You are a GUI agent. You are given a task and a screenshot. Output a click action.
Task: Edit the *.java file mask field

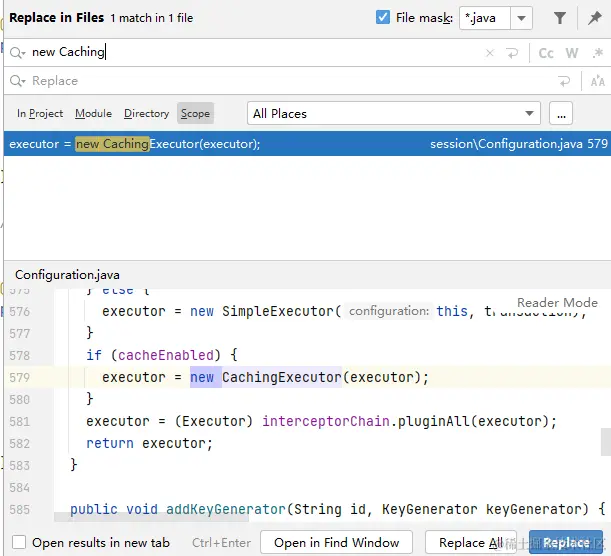point(485,18)
